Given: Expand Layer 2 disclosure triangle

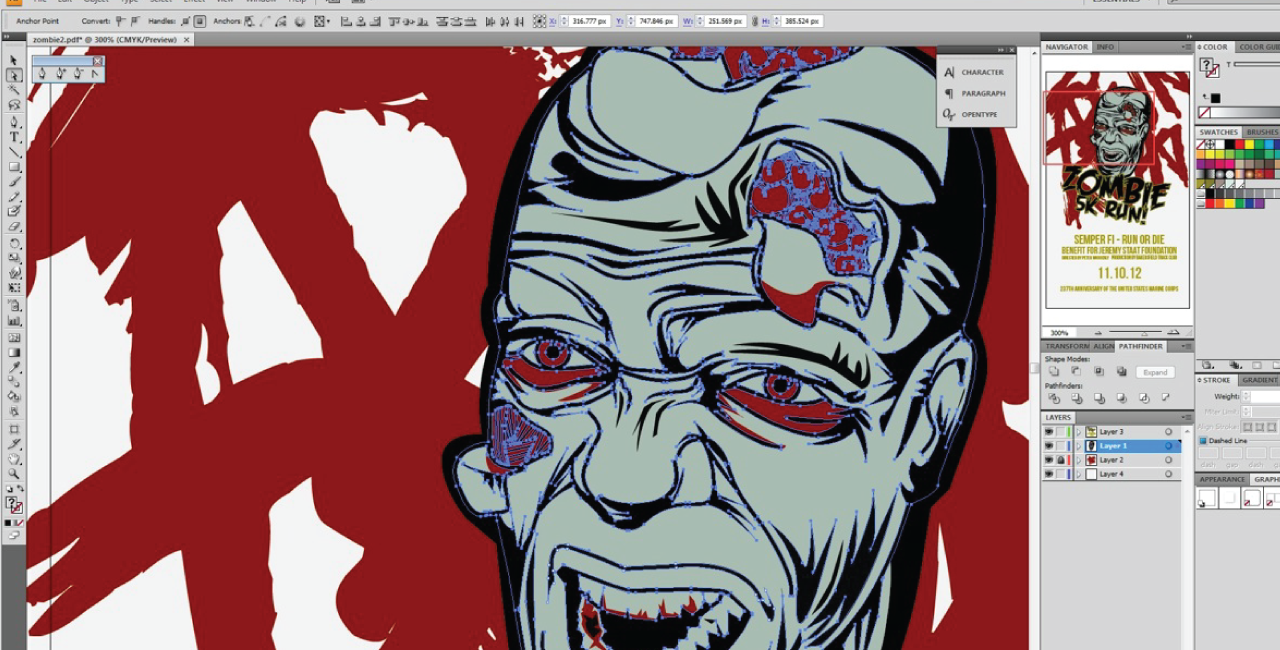Looking at the screenshot, I should pyautogui.click(x=1079, y=460).
